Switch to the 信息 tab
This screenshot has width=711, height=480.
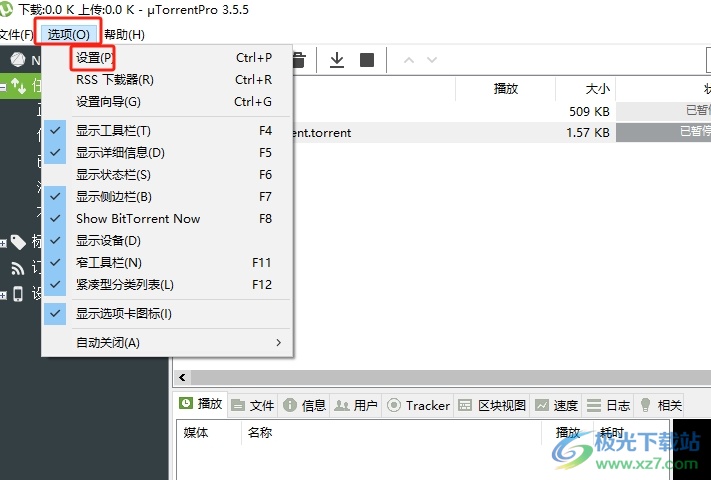click(x=305, y=405)
